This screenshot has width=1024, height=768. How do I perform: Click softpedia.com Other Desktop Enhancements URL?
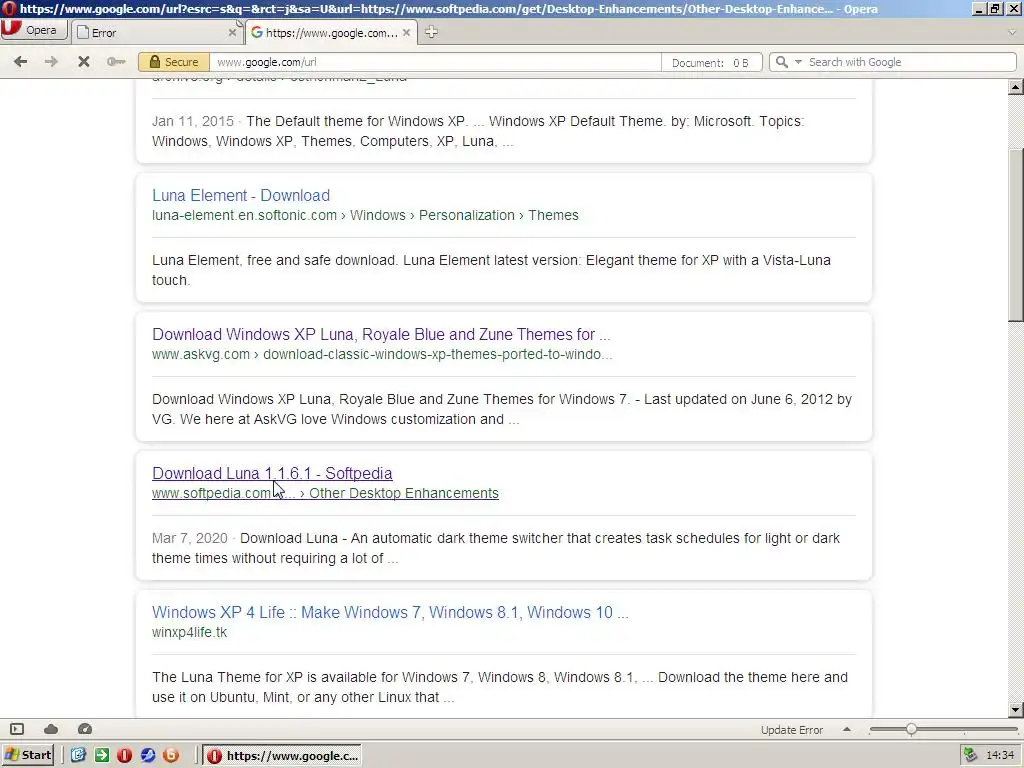(325, 494)
